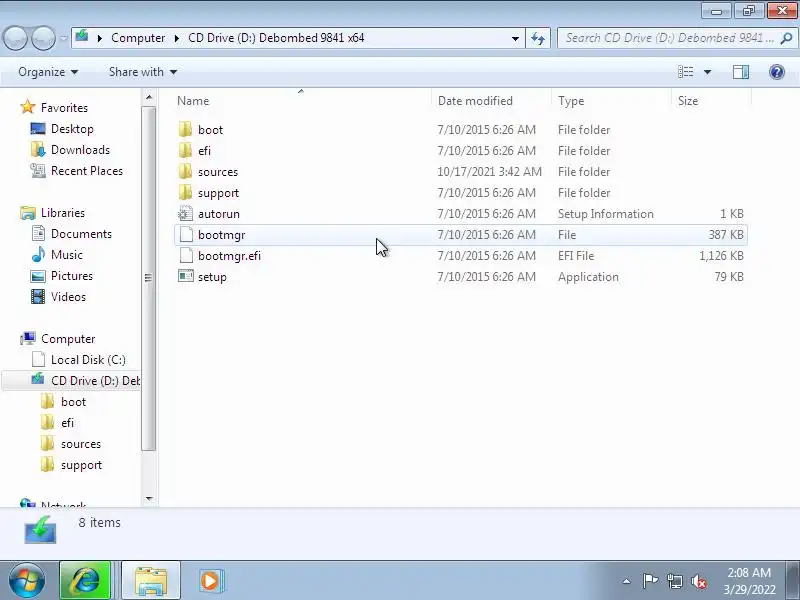Click Windows Explorer taskbar button
800x600 pixels.
tap(151, 581)
